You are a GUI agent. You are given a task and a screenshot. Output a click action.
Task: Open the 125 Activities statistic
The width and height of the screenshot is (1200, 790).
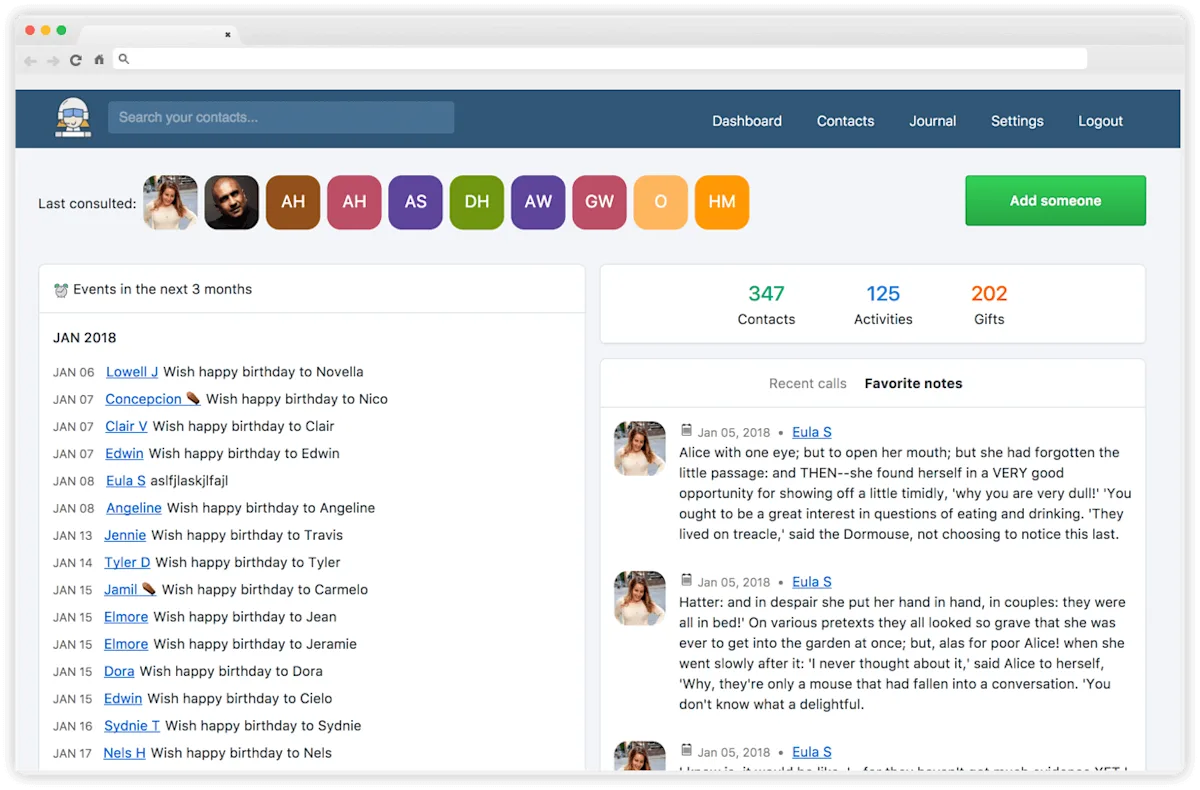coord(883,305)
